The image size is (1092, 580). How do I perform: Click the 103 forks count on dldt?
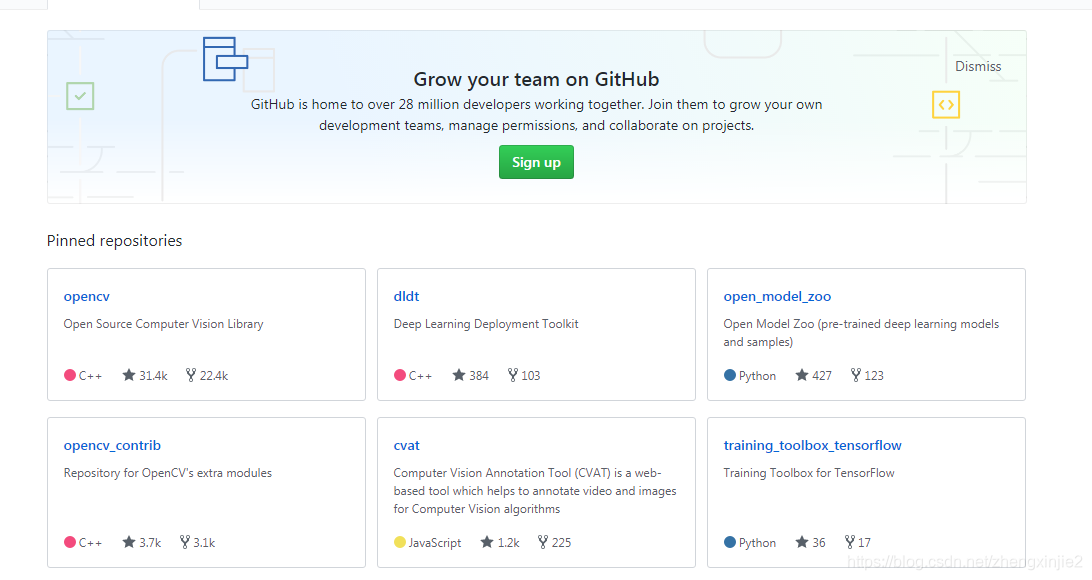point(531,376)
